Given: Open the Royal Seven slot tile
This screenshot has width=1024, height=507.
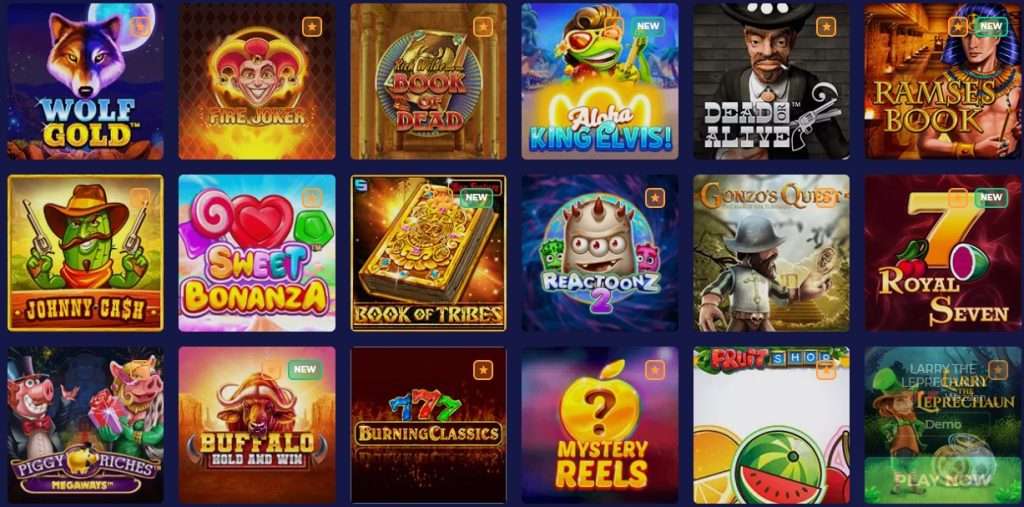Looking at the screenshot, I should 942,253.
